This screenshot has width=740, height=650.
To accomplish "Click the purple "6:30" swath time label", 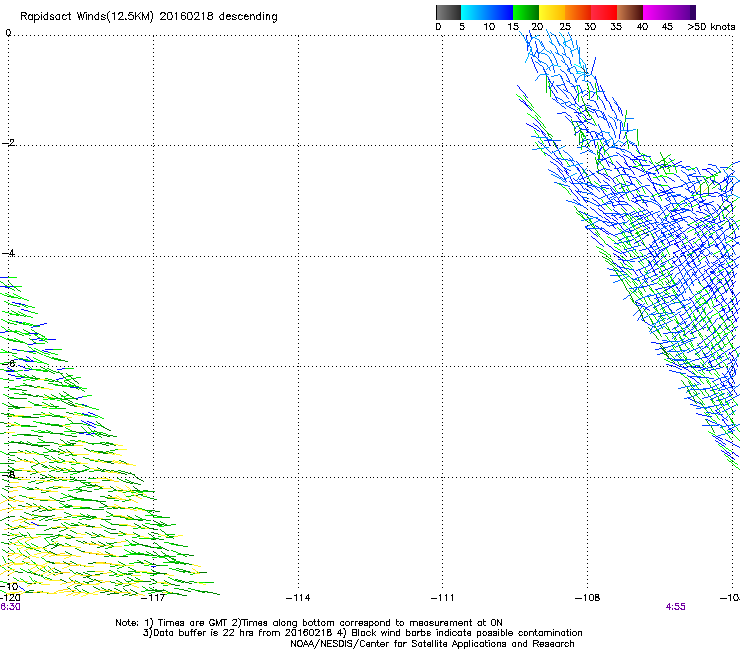I will click(10, 607).
